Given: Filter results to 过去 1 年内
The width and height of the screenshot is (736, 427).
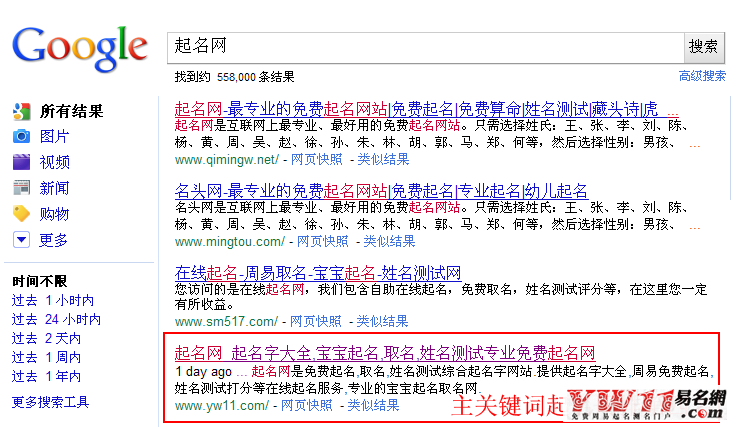Looking at the screenshot, I should (x=46, y=377).
